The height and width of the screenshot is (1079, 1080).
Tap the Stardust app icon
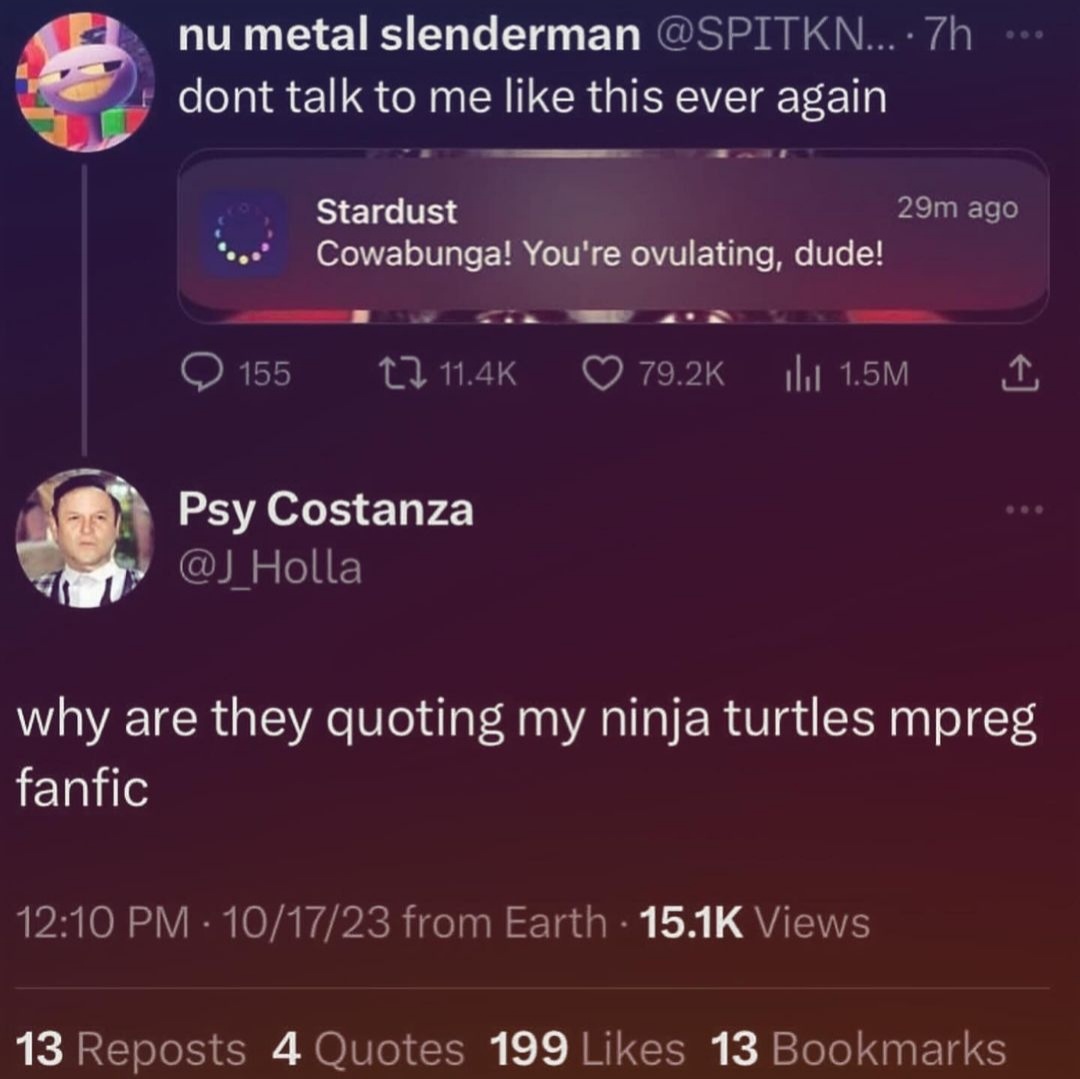[x=244, y=236]
